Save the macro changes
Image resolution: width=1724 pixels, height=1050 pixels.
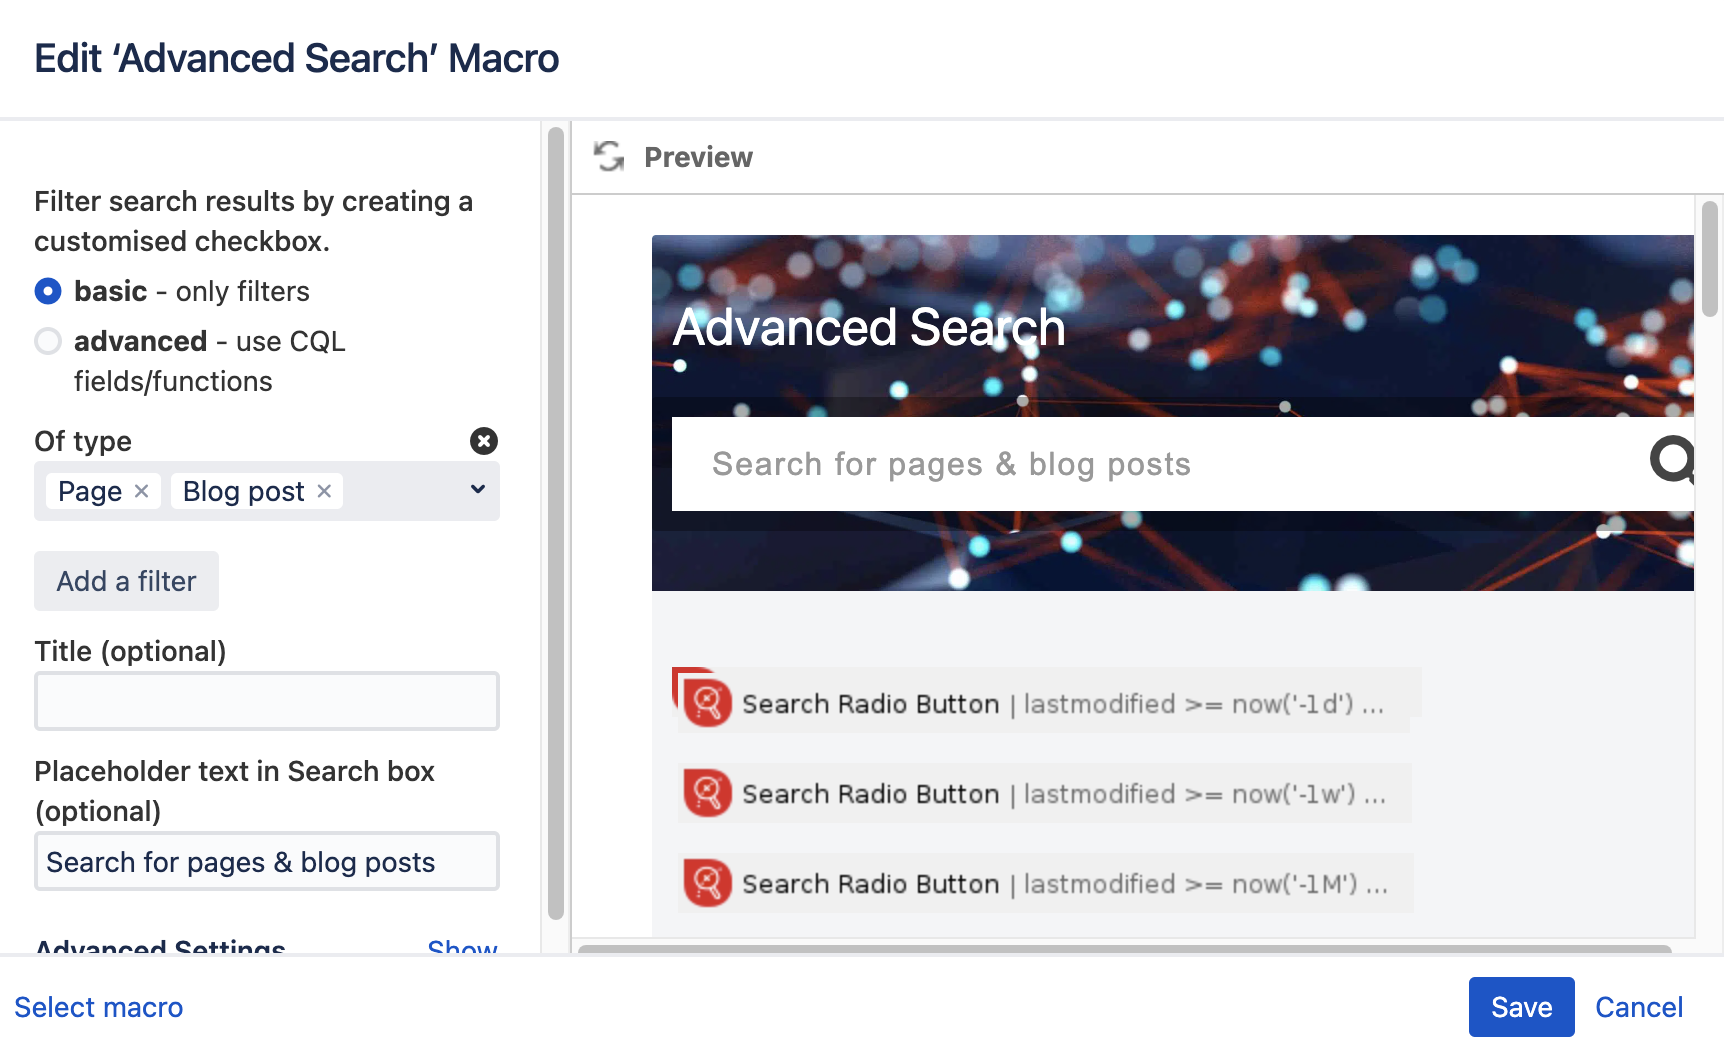1520,1007
